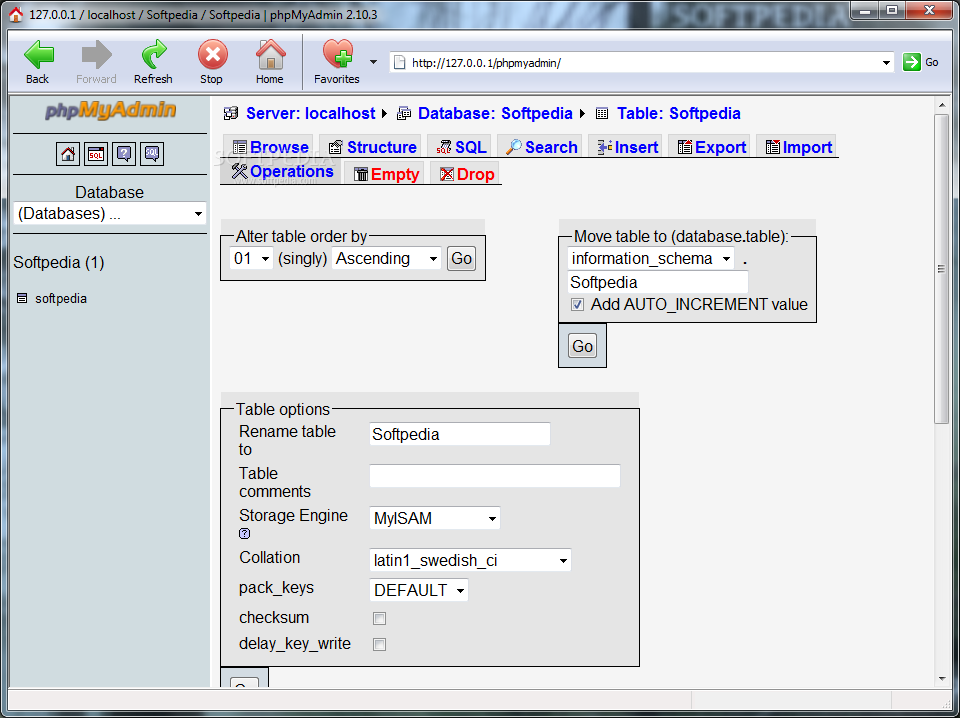Click the Back navigation arrow
This screenshot has height=718, width=960.
(39, 56)
